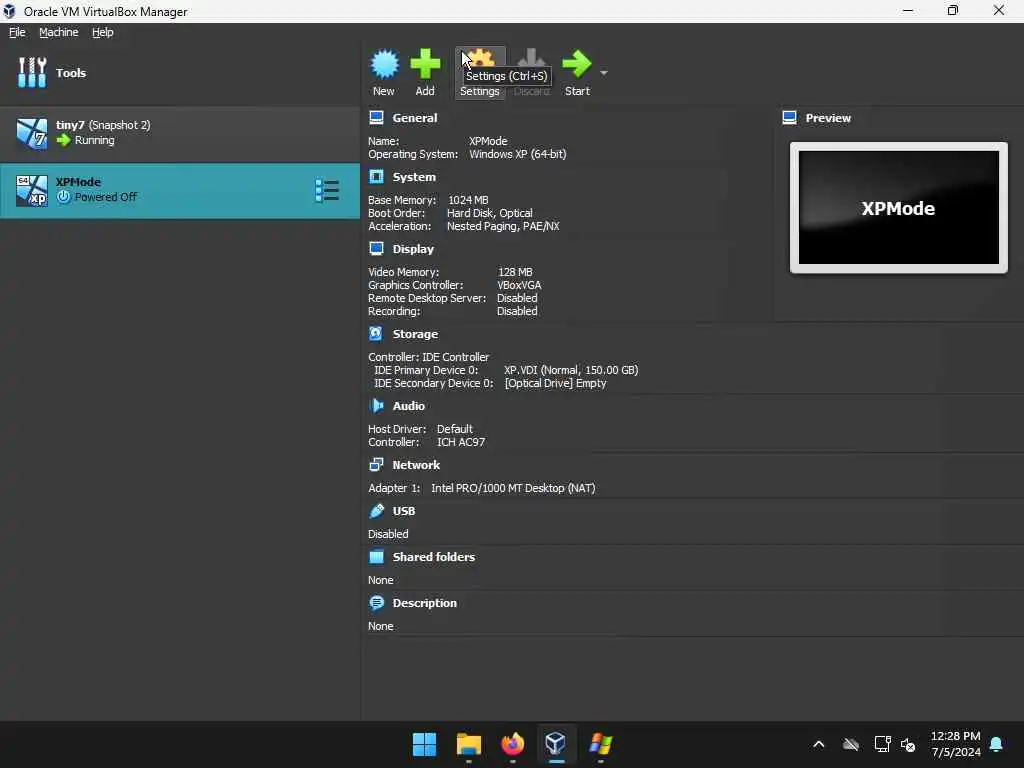Click the Boot Order Hard Disk, Optical value
Image resolution: width=1024 pixels, height=768 pixels.
pos(490,213)
